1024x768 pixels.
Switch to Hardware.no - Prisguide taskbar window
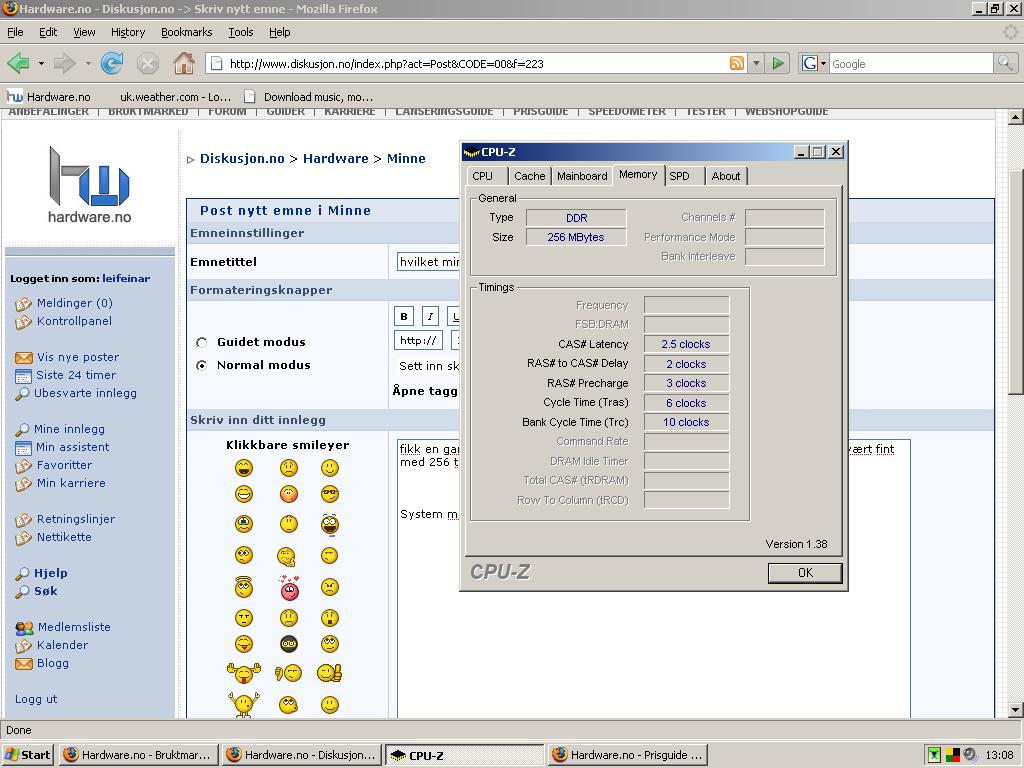(x=628, y=755)
